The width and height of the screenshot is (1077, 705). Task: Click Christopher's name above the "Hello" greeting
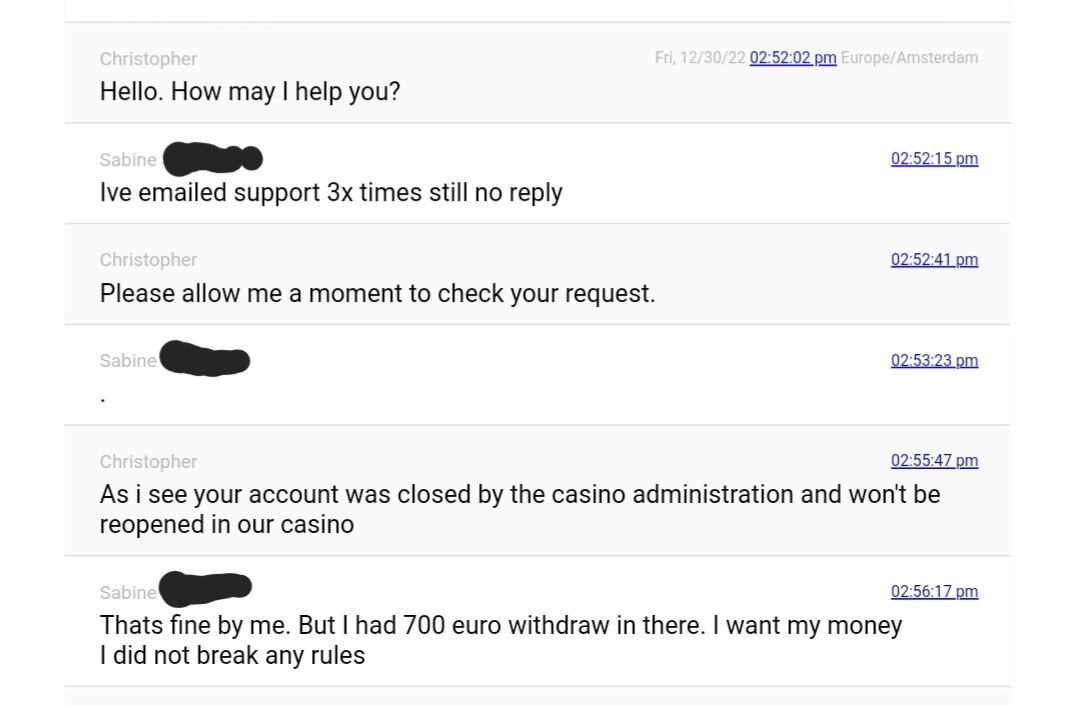coord(148,59)
